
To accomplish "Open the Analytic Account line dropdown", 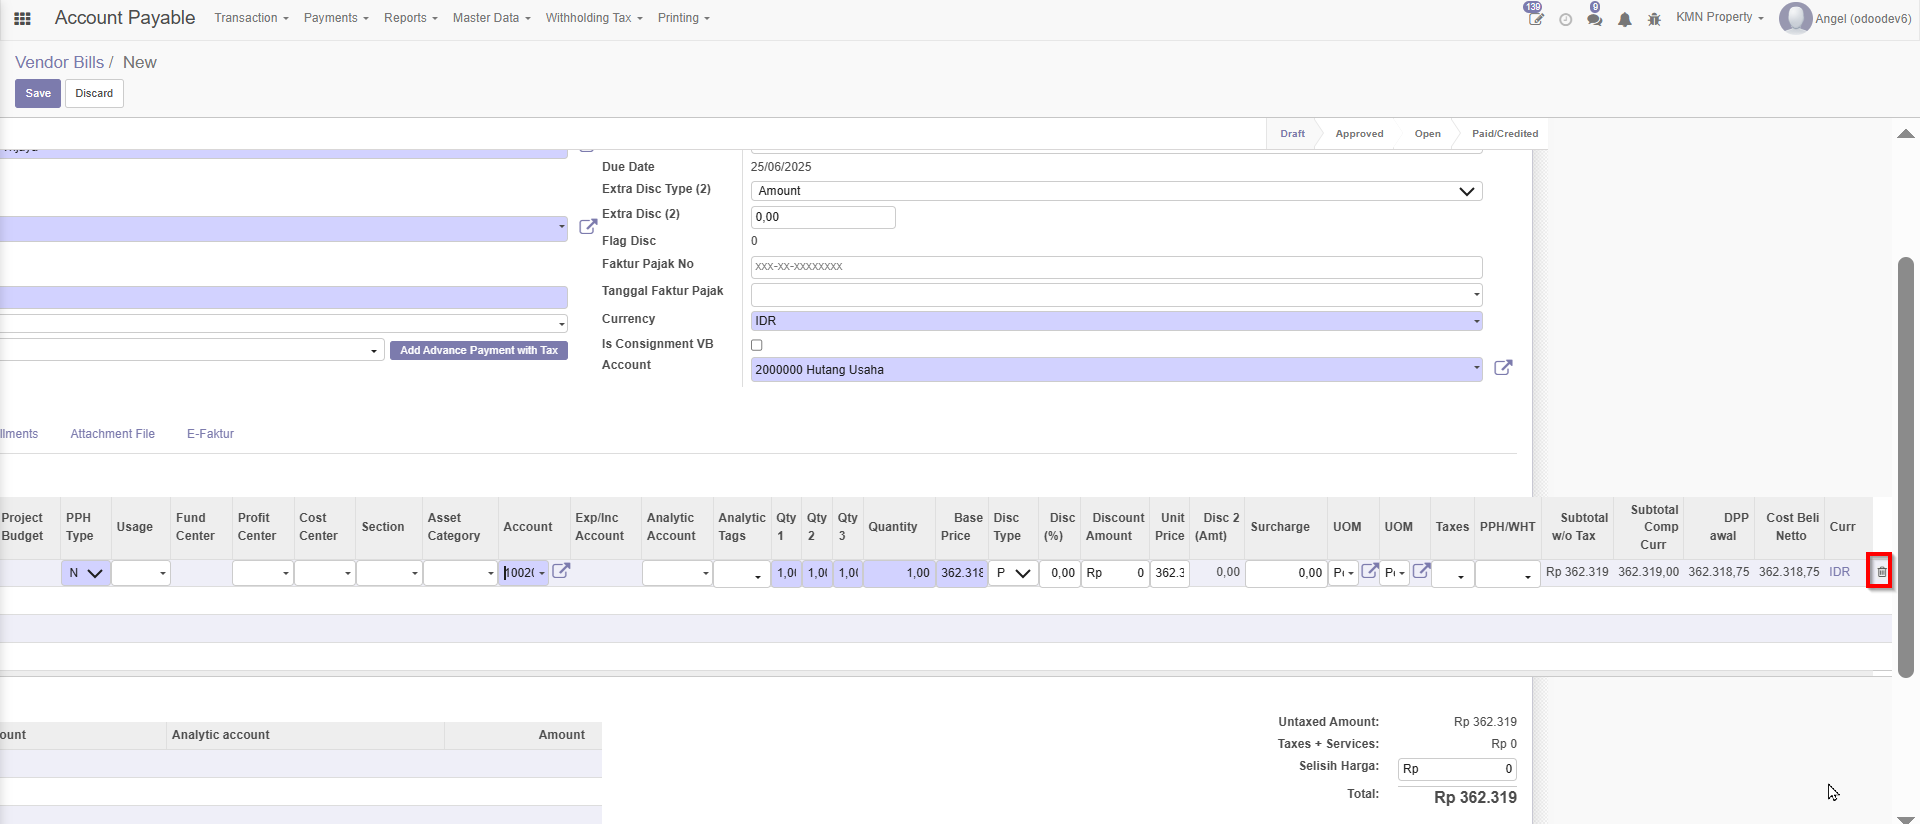I will point(677,573).
